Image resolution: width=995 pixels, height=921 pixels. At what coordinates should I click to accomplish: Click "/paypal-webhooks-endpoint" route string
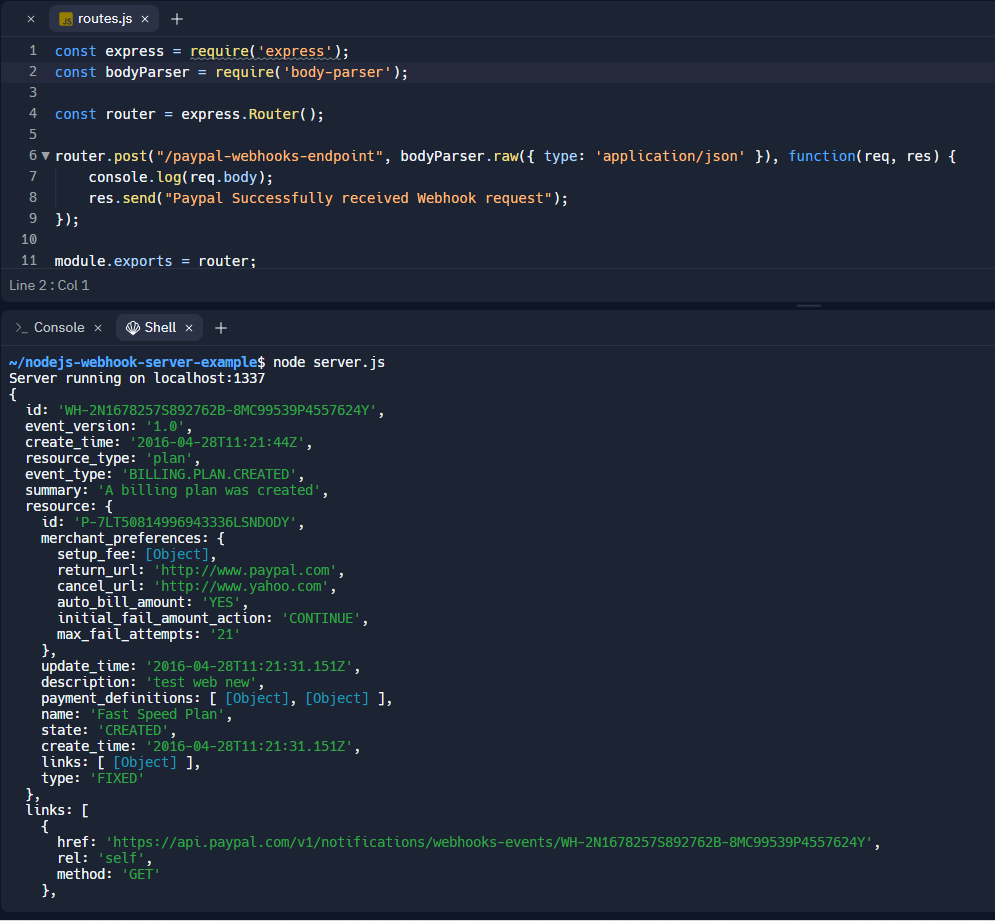coord(270,156)
